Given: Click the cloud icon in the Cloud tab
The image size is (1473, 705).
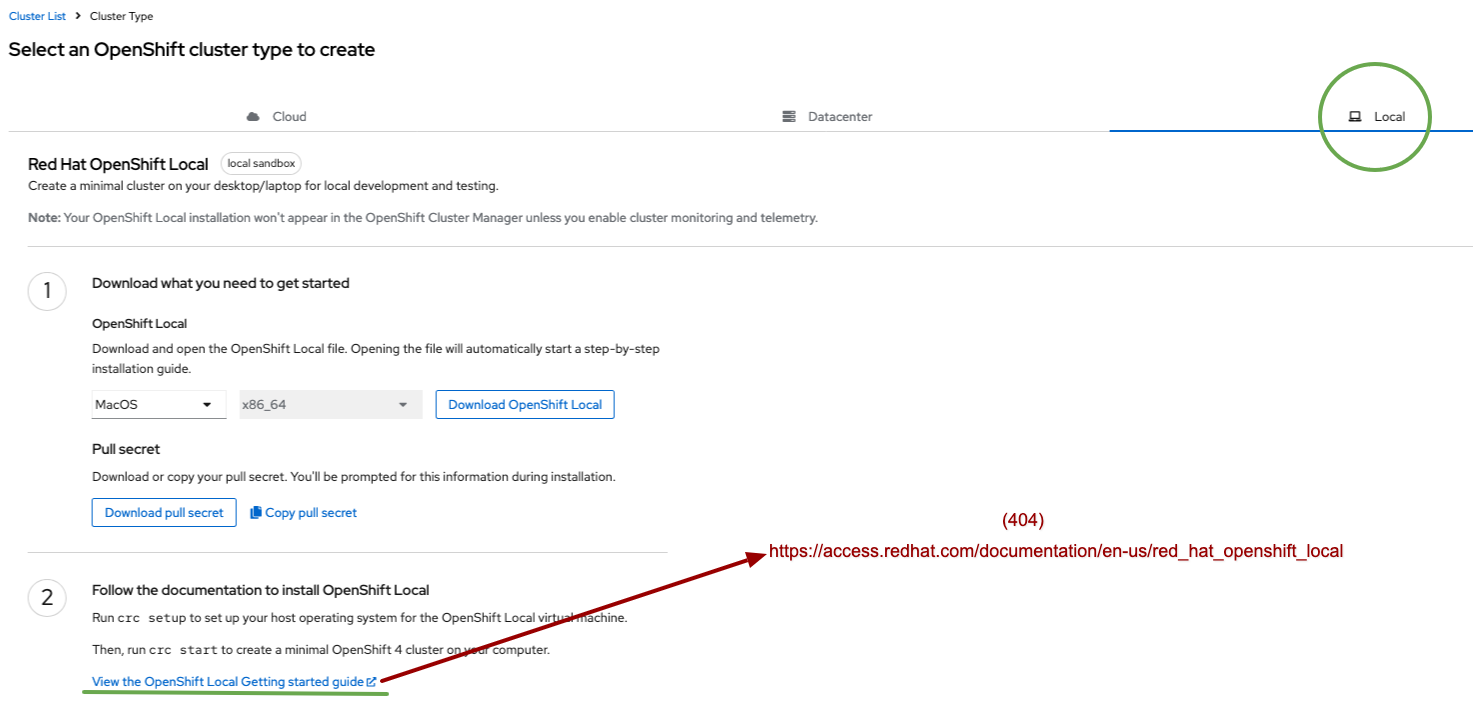Looking at the screenshot, I should tap(253, 117).
